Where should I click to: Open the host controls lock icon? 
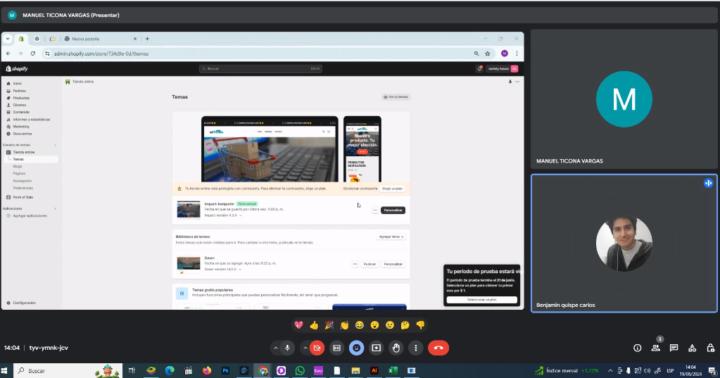pos(710,348)
